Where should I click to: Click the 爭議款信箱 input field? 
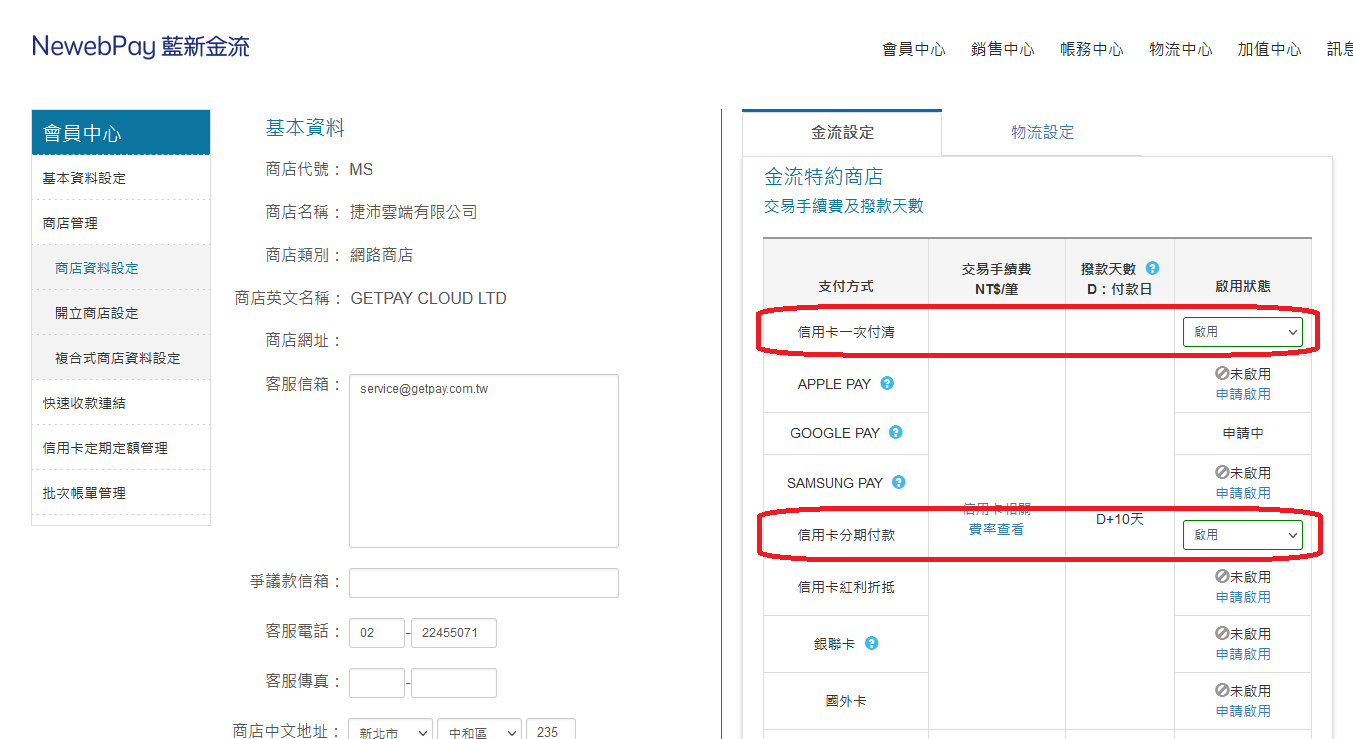[x=484, y=582]
